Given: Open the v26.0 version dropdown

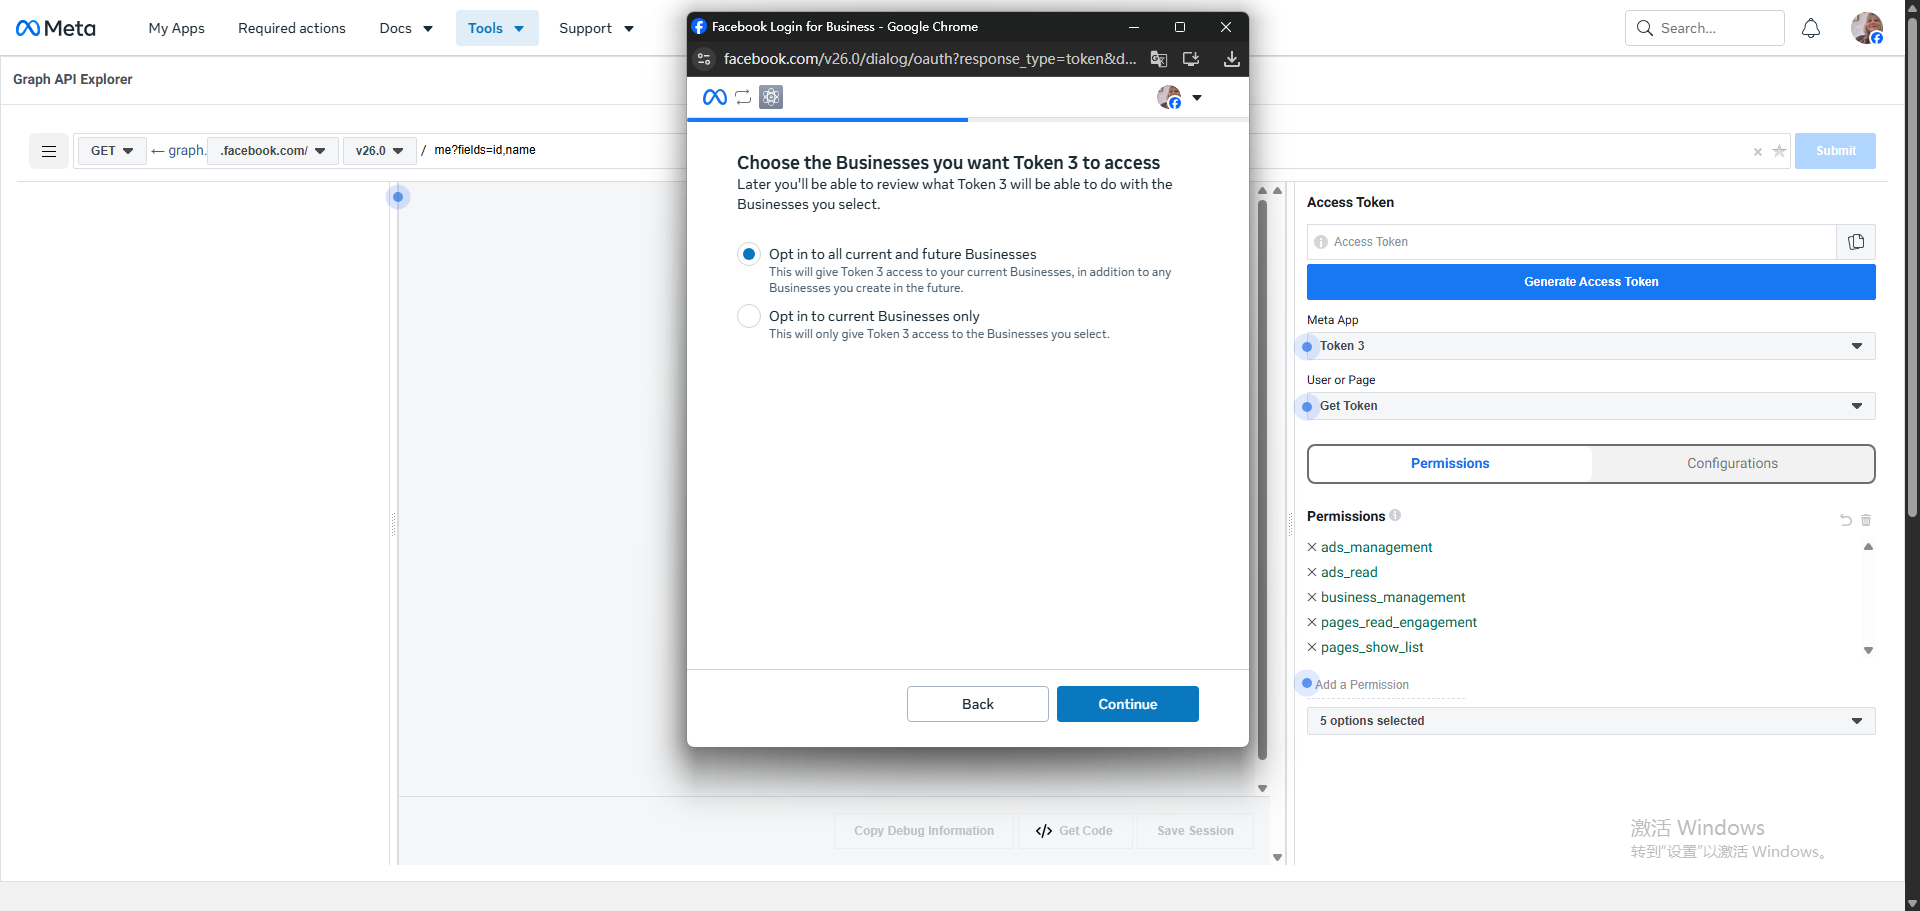Looking at the screenshot, I should (379, 151).
